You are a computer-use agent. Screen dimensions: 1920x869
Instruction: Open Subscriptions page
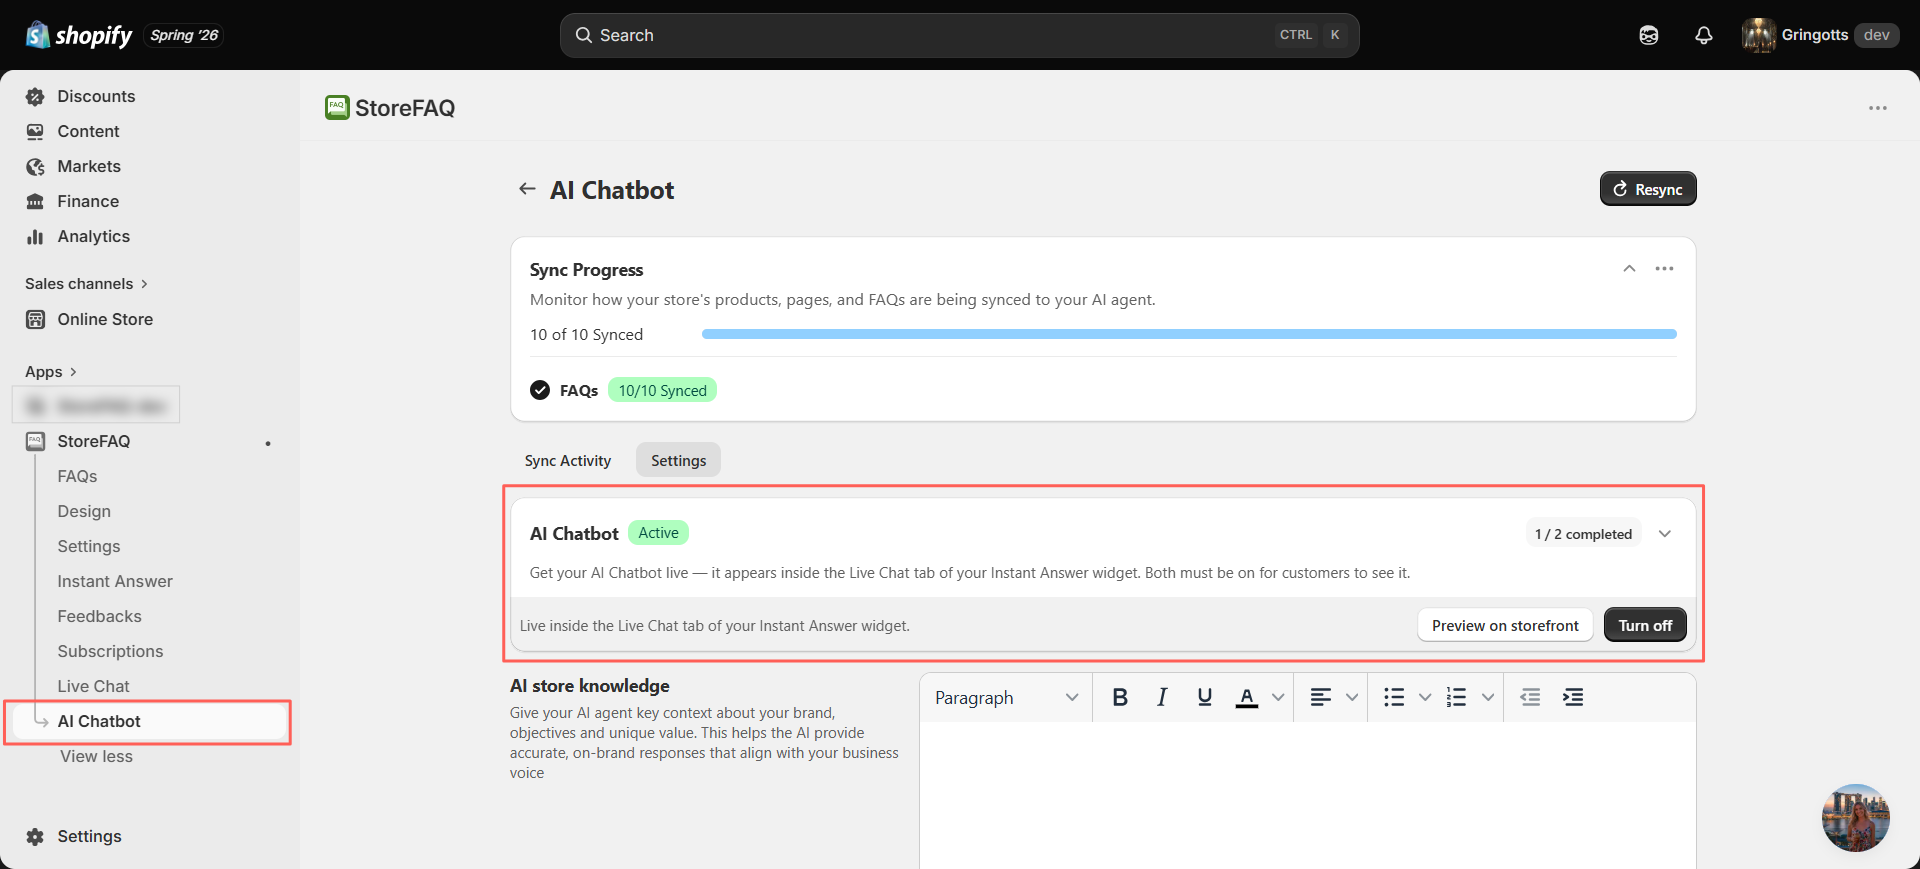[110, 651]
